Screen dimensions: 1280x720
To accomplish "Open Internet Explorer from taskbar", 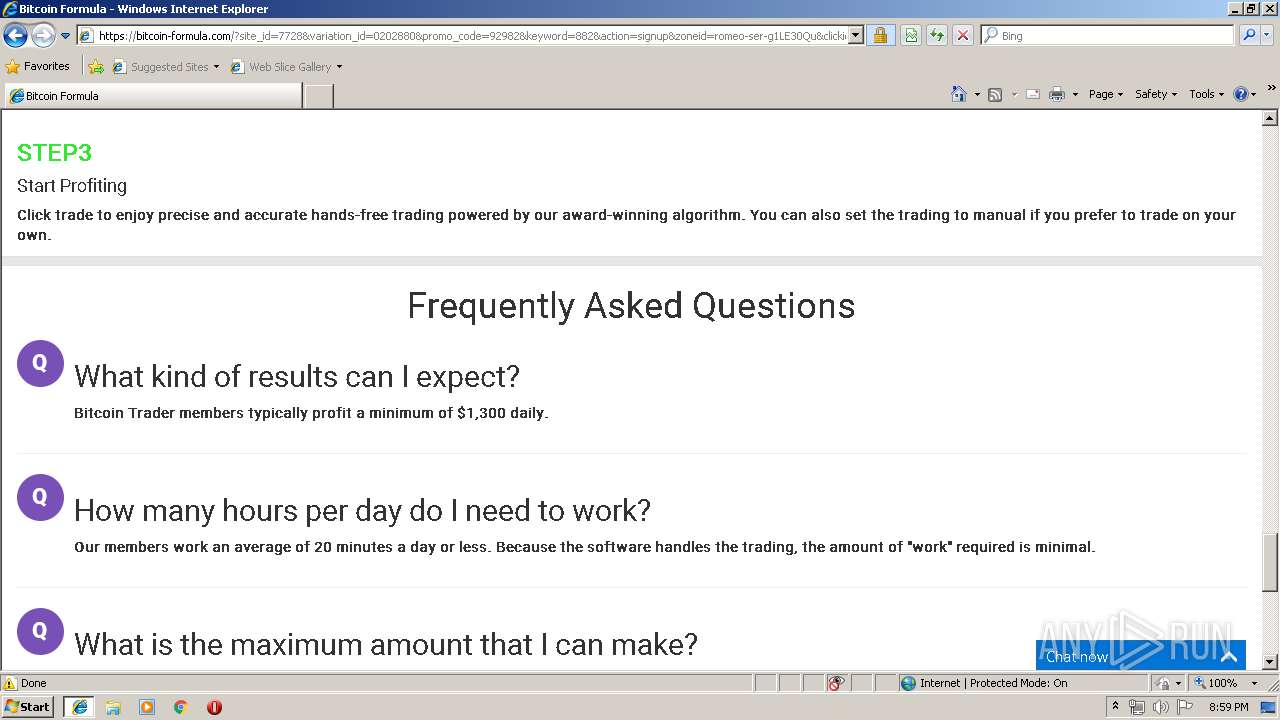I will pyautogui.click(x=79, y=707).
